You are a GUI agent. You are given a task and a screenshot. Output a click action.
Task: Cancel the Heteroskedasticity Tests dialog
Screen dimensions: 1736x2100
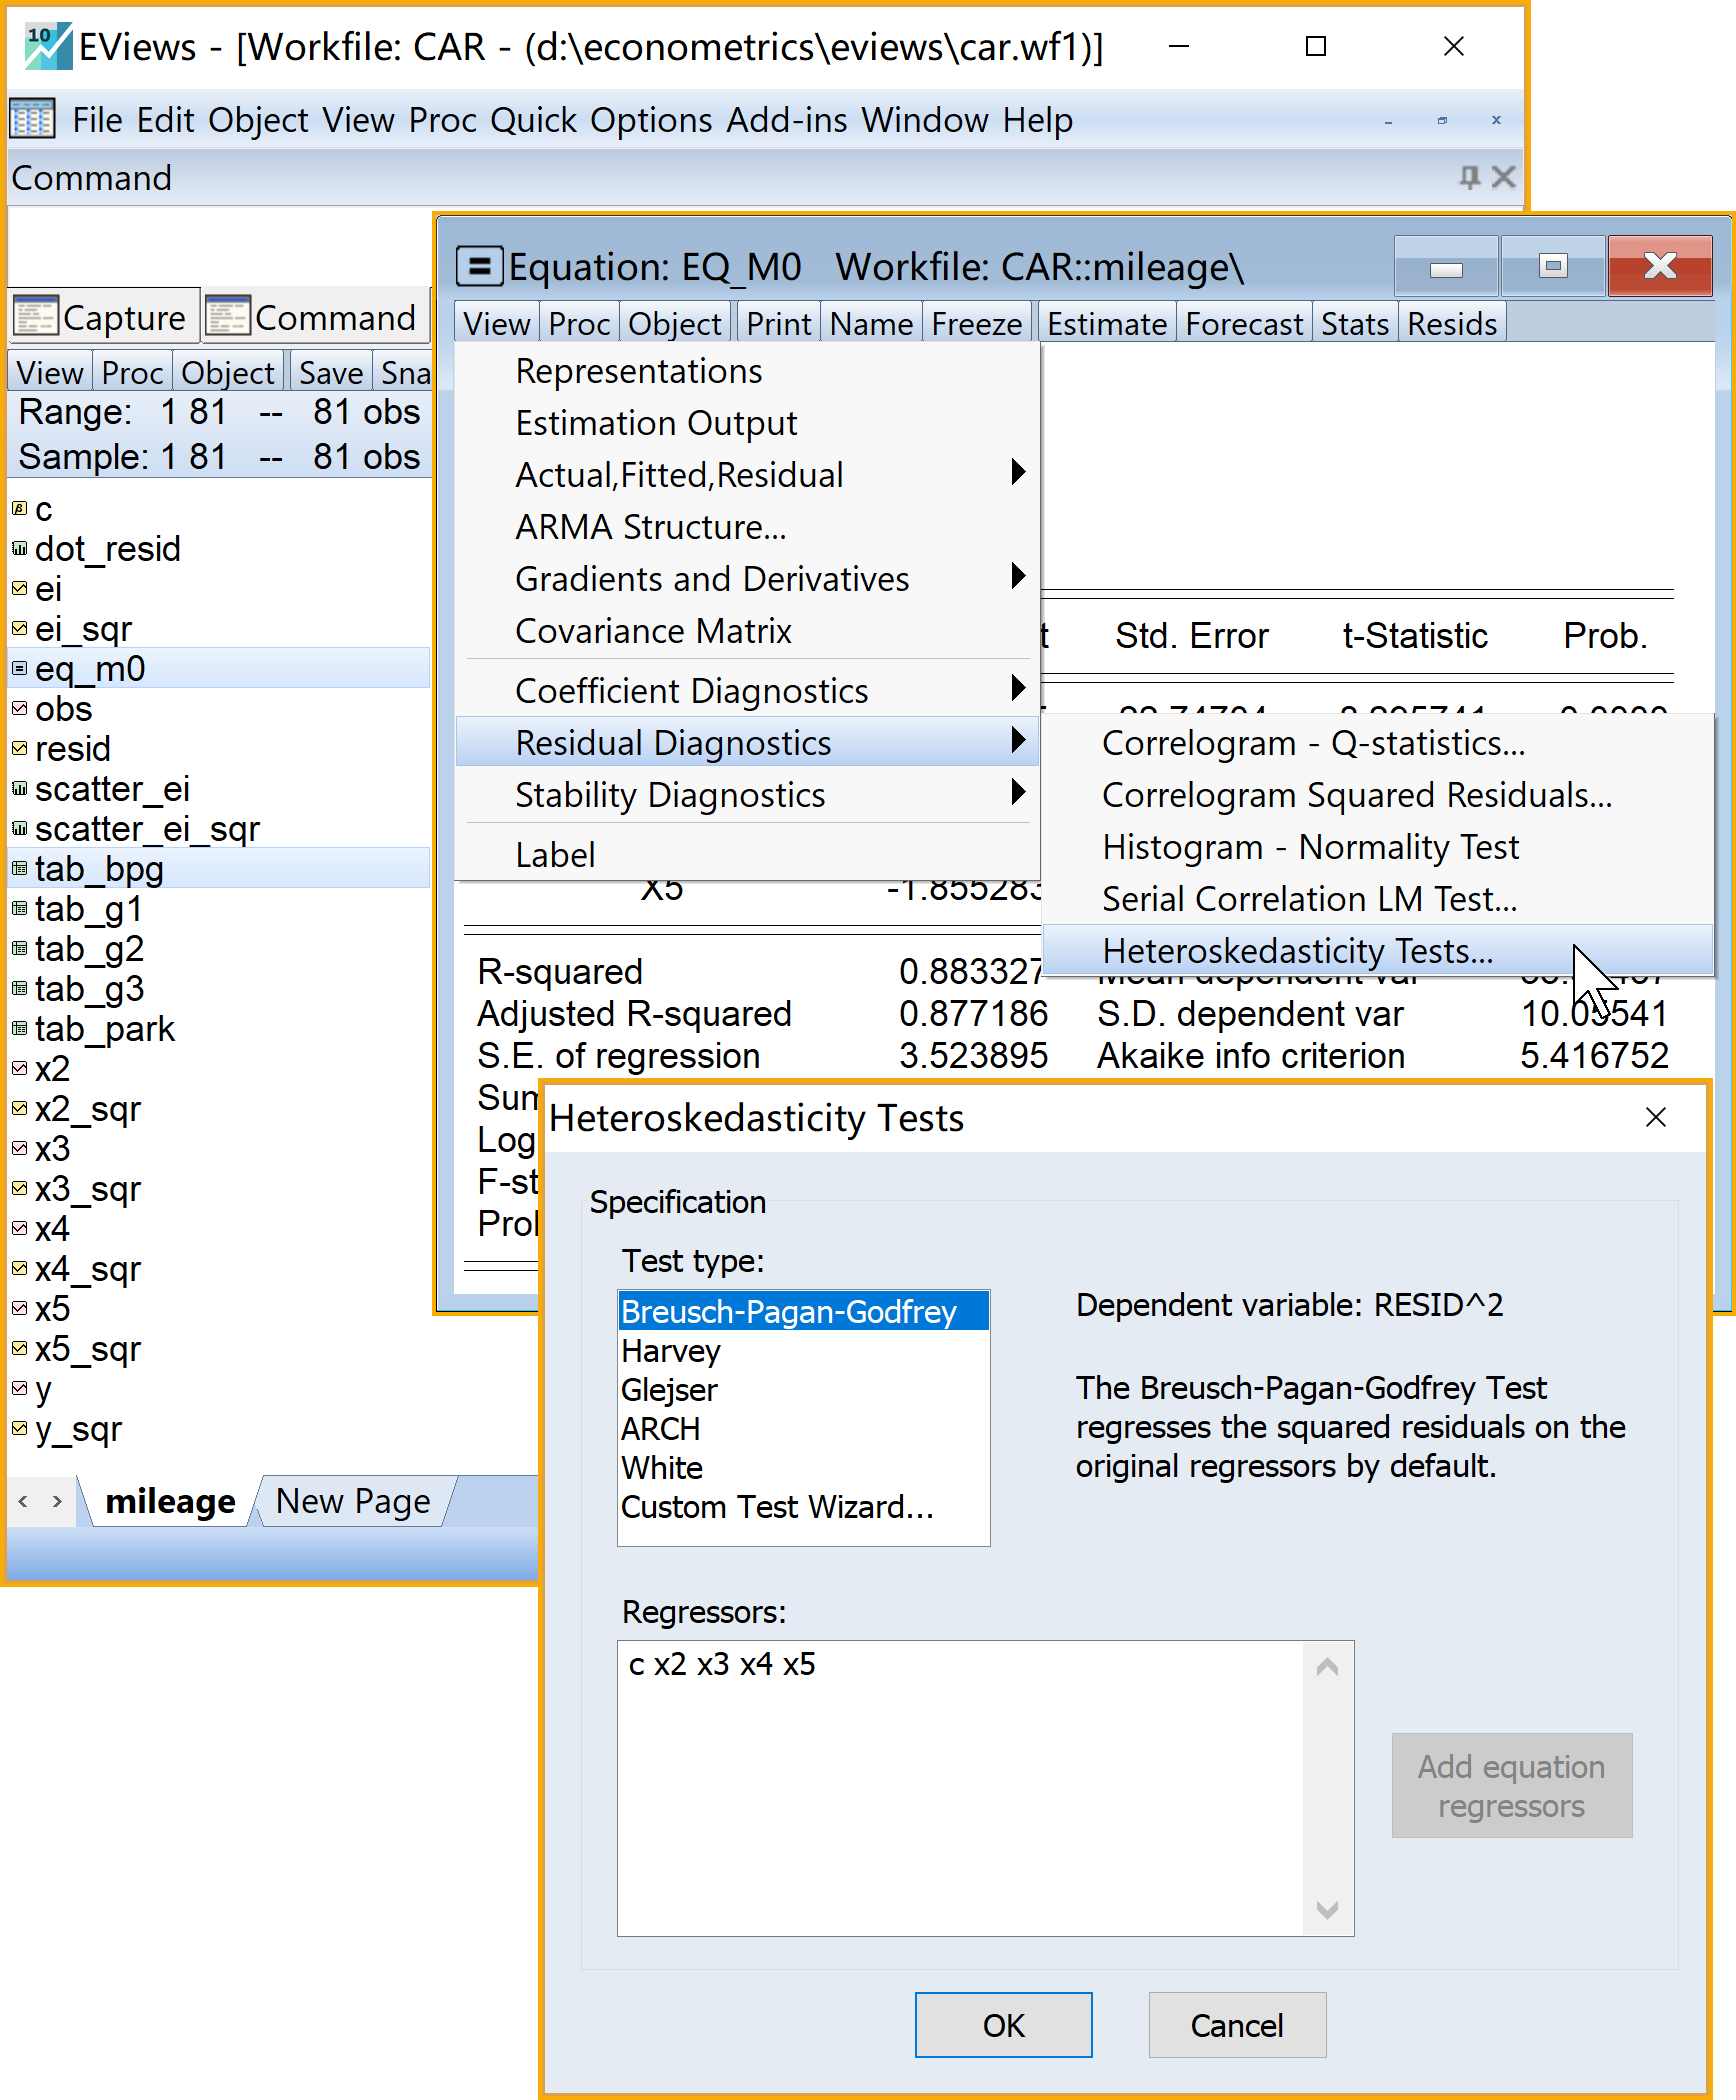[x=1236, y=2025]
